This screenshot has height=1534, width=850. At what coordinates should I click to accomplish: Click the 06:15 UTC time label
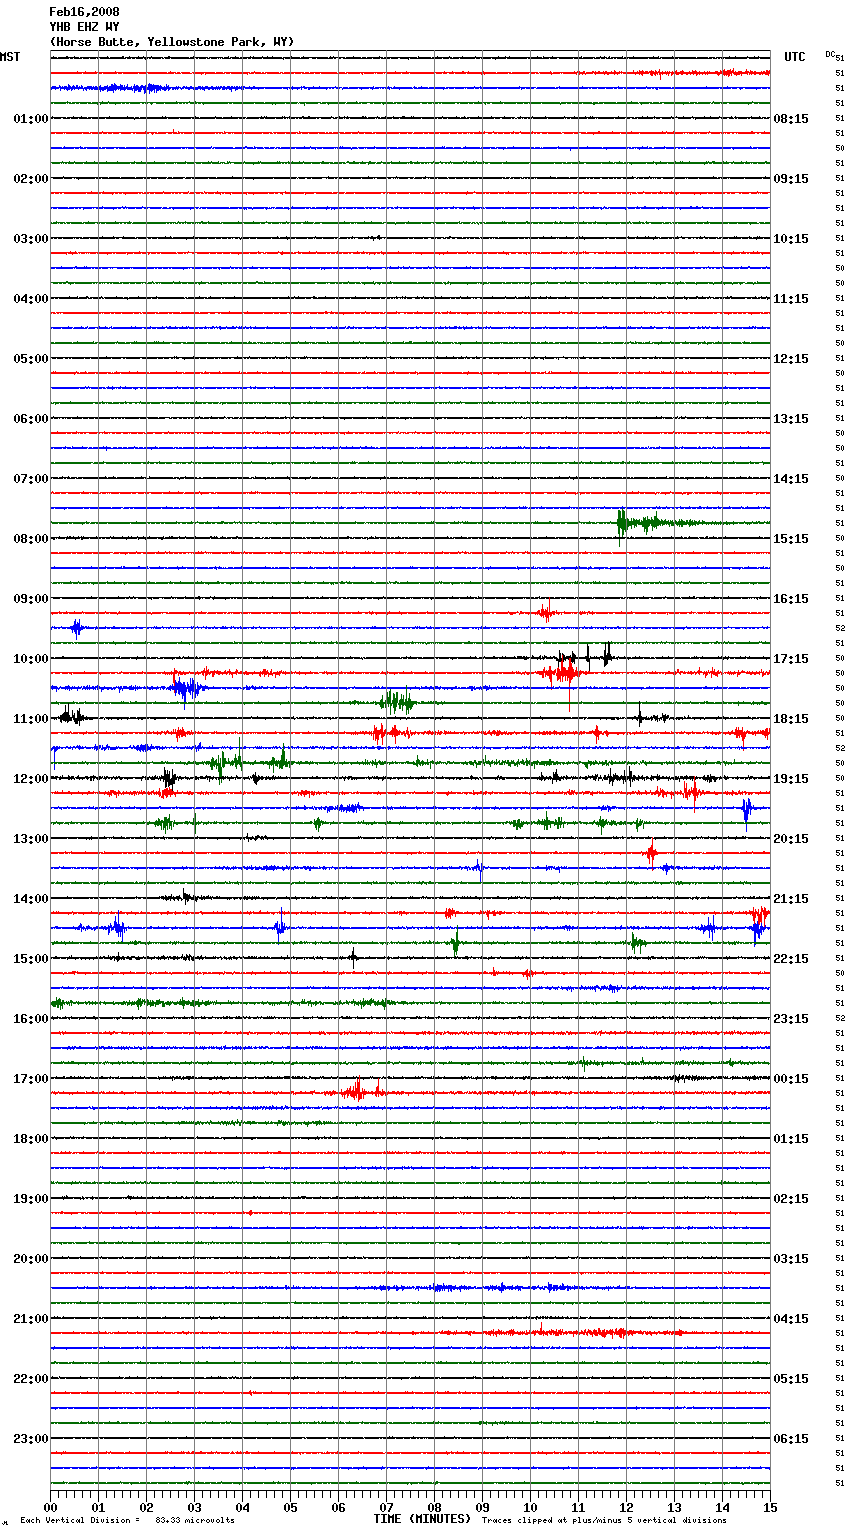(791, 1439)
